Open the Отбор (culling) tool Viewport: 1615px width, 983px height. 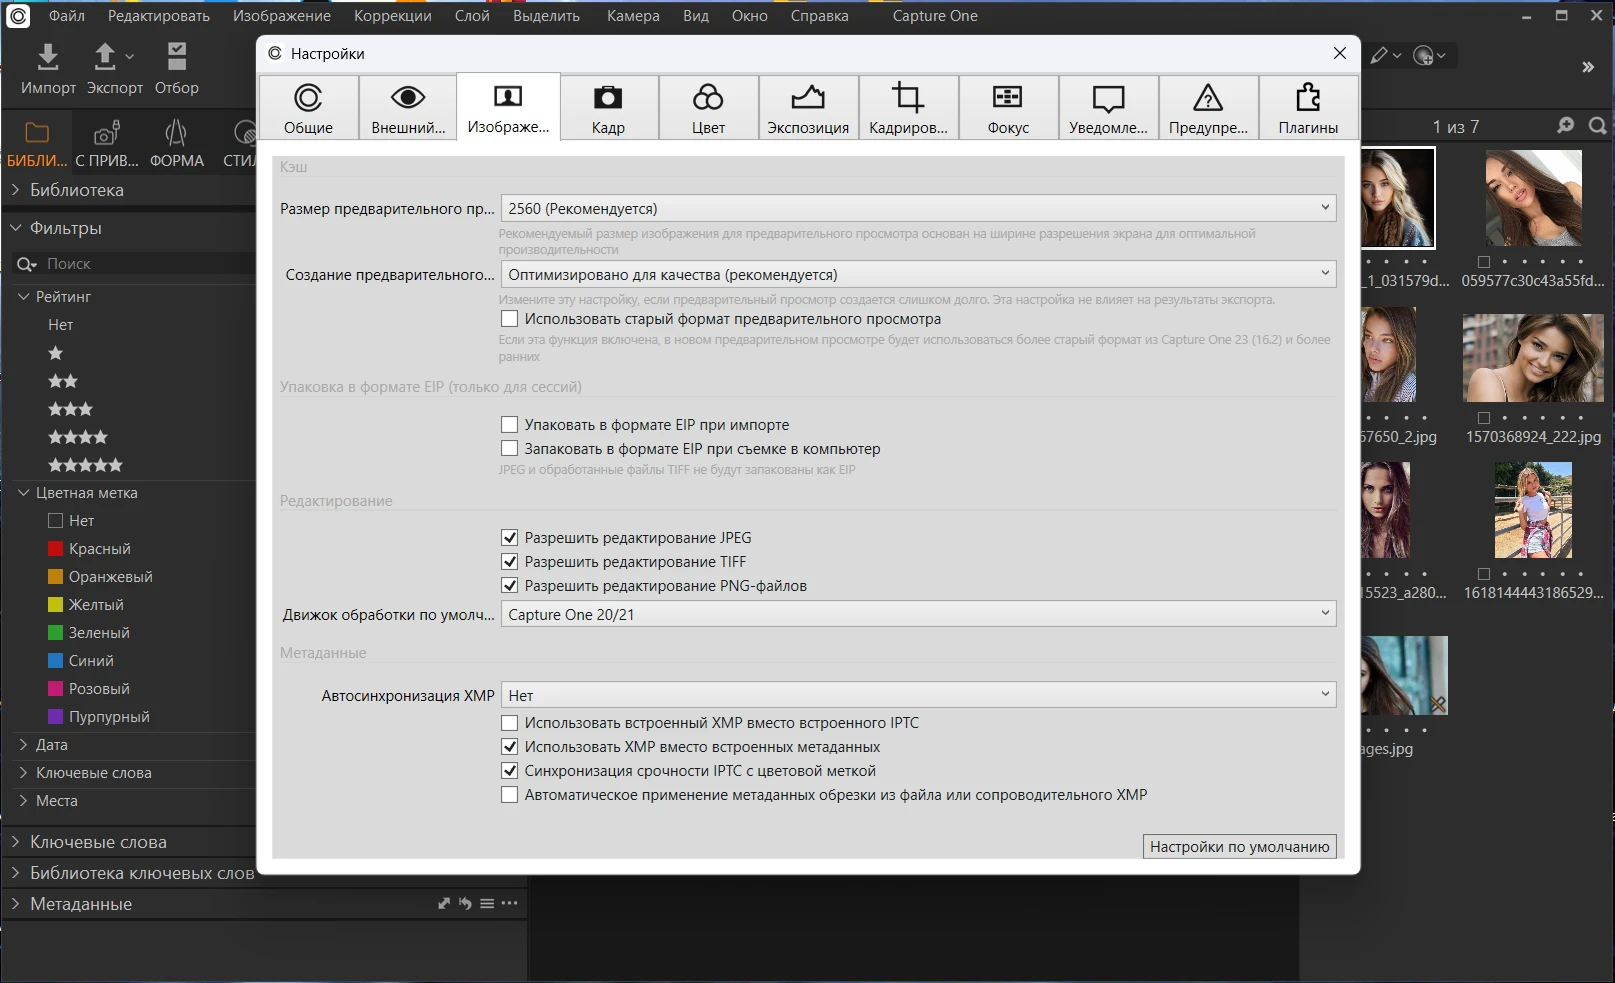click(176, 58)
